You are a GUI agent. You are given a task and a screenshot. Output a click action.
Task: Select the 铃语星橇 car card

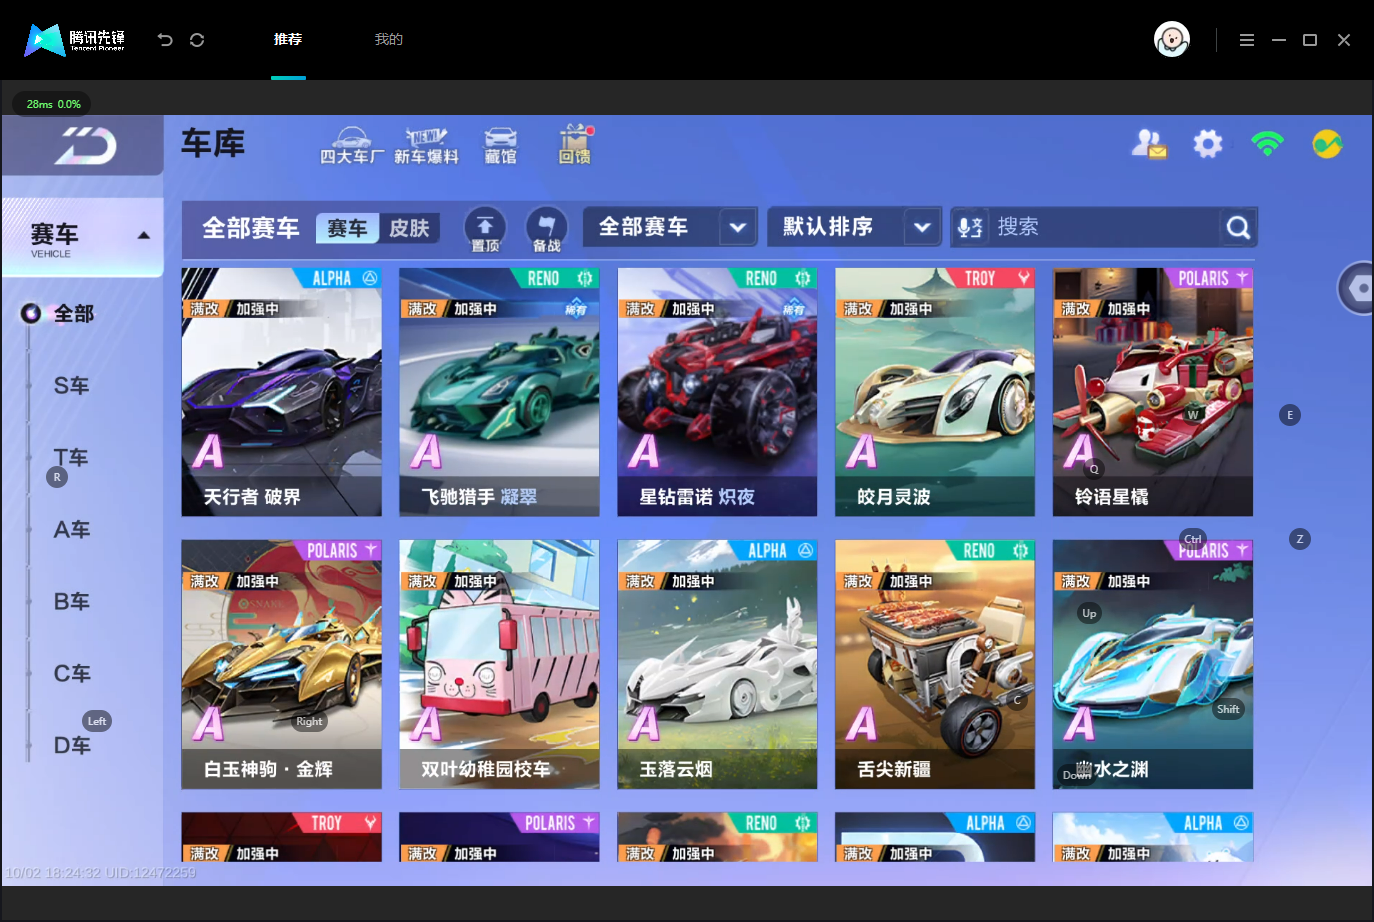(x=1153, y=392)
